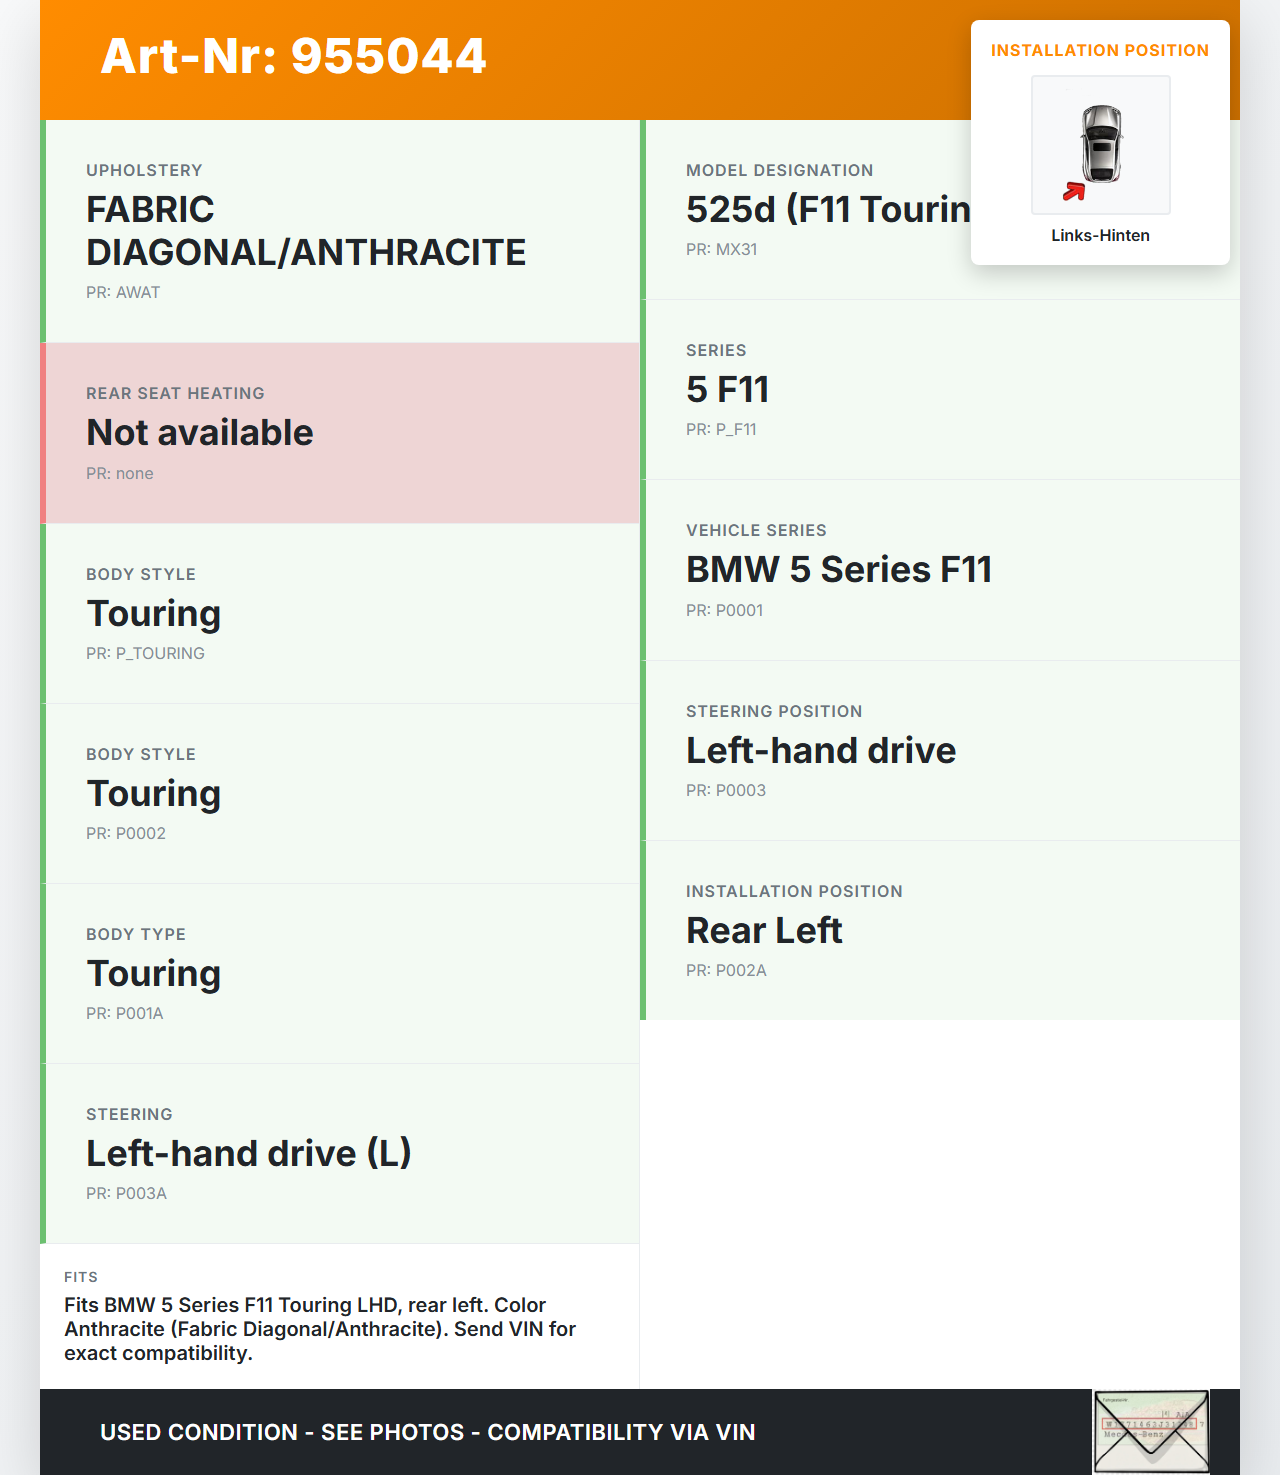Select the 5 F11 series value
This screenshot has height=1476, width=1280.
[728, 389]
